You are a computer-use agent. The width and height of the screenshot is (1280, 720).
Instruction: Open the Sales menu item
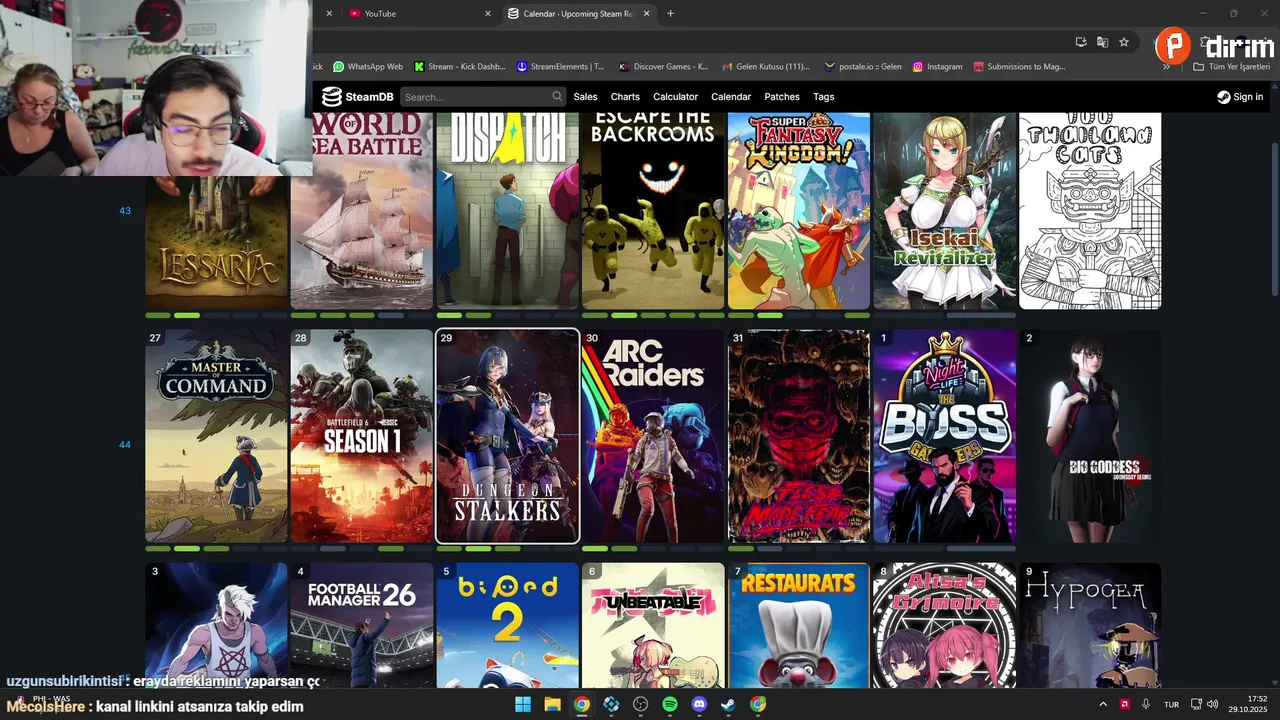point(585,97)
